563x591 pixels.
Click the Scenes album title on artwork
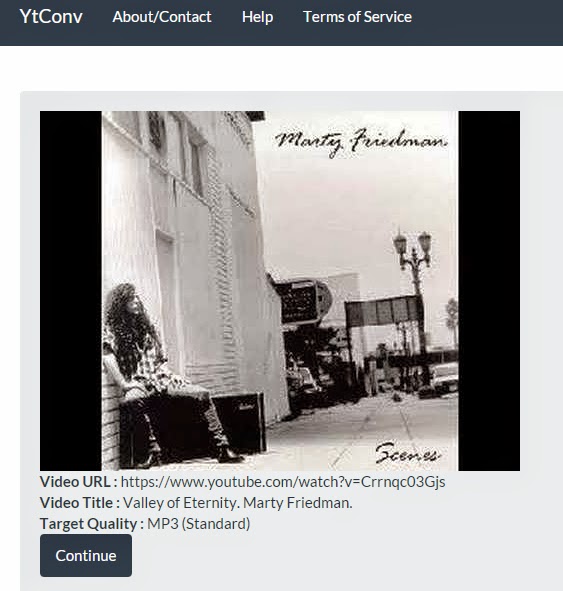(x=408, y=453)
